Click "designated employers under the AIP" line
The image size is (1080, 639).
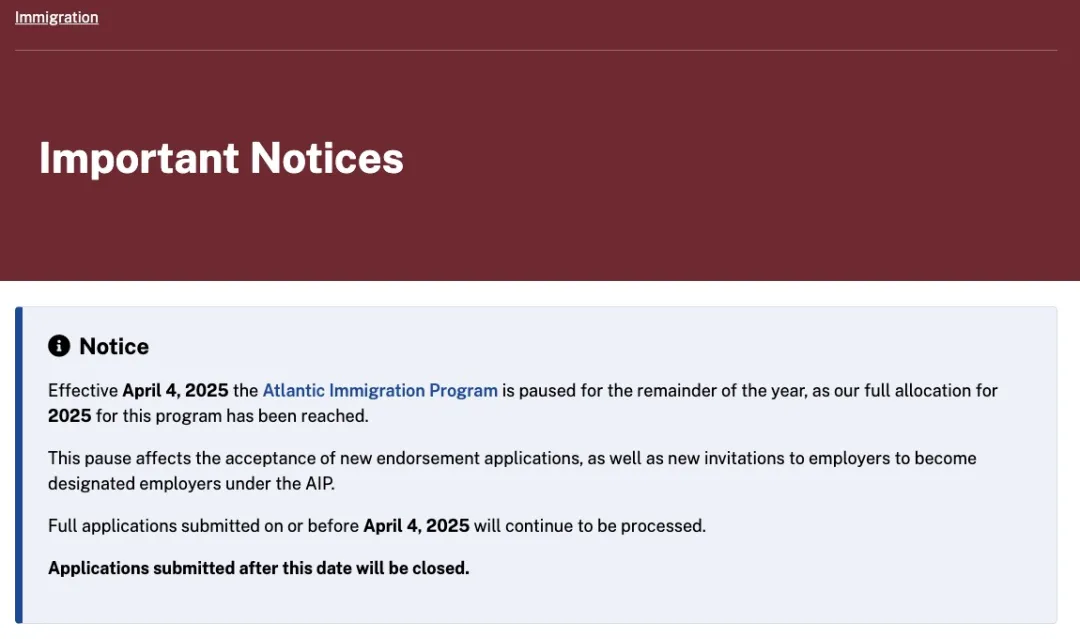[191, 483]
